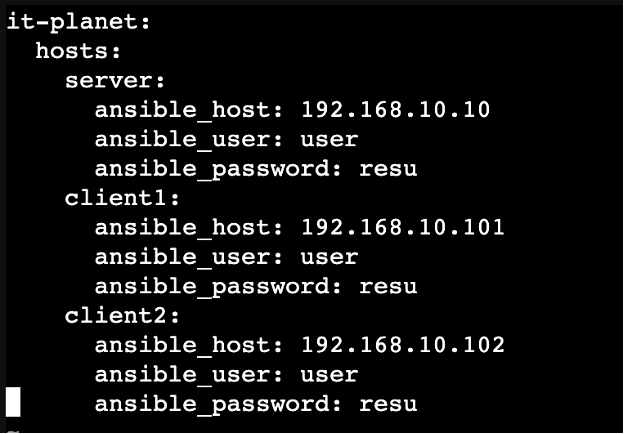624x434 pixels.
Task: Click the it-planet group name
Action: pyautogui.click(x=74, y=23)
